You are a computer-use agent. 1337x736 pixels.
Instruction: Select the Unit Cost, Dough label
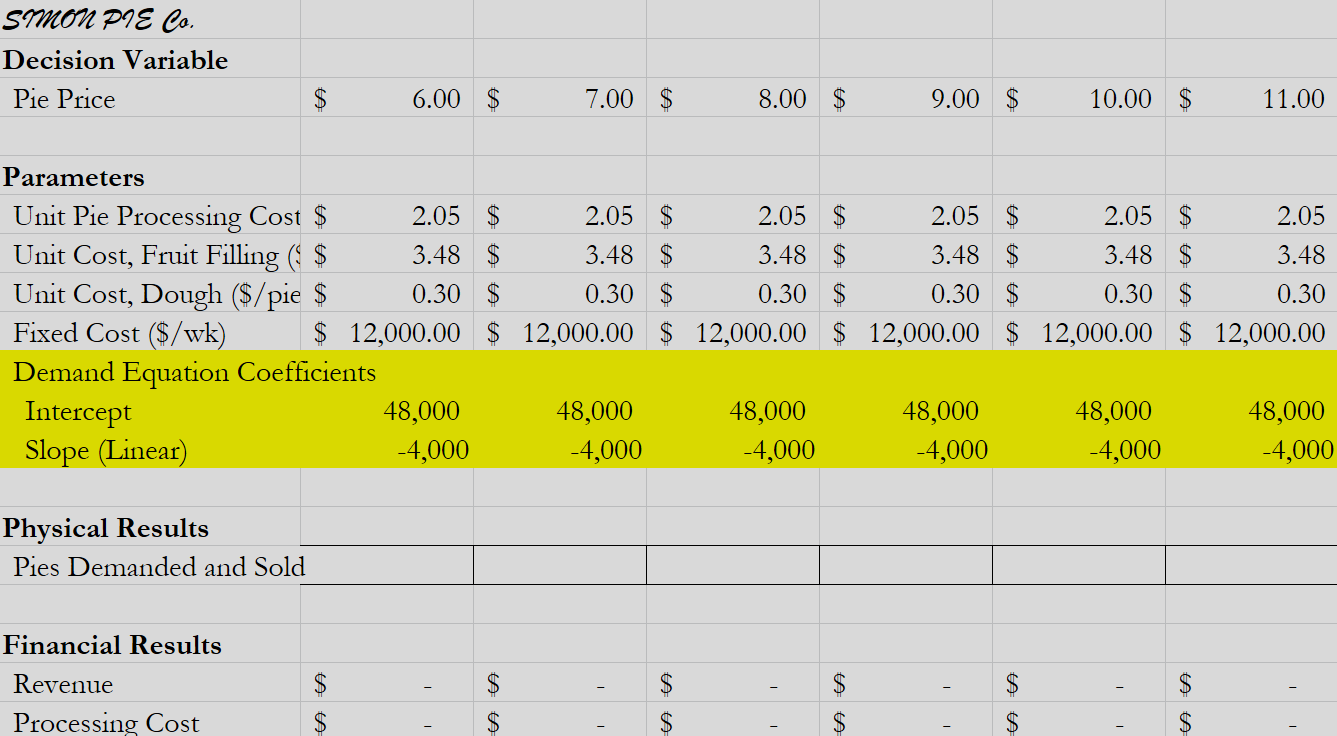pyautogui.click(x=157, y=294)
